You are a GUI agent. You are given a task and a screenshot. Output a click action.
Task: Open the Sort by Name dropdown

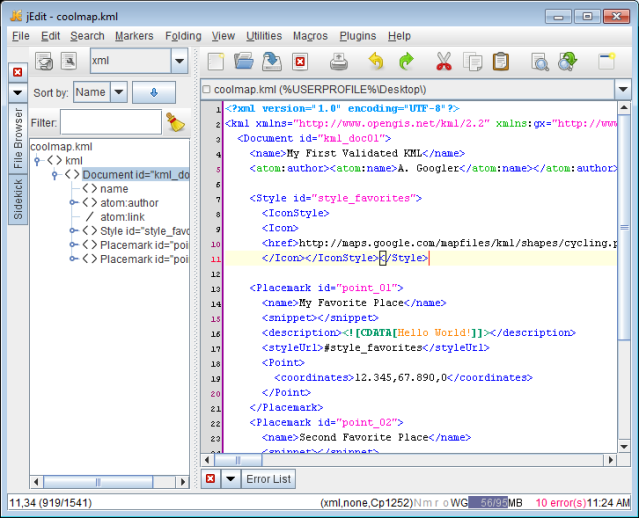click(119, 92)
